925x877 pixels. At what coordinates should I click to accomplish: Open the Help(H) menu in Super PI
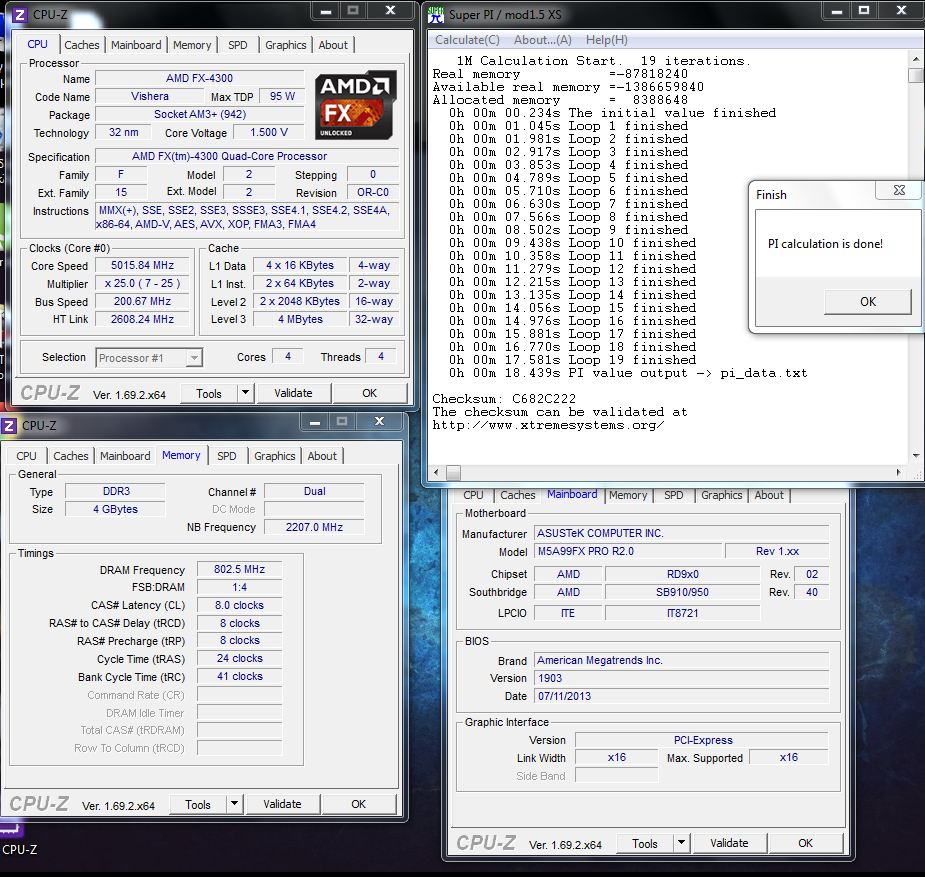click(606, 40)
